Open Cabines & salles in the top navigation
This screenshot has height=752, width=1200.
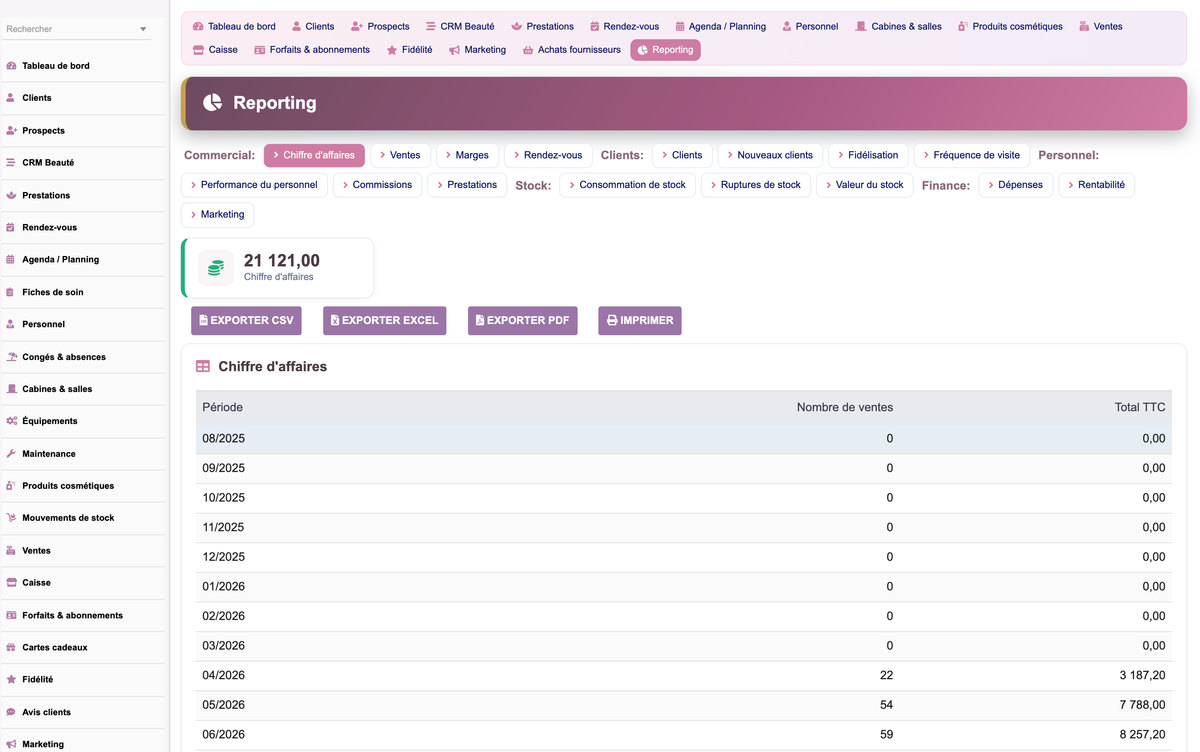pos(898,27)
